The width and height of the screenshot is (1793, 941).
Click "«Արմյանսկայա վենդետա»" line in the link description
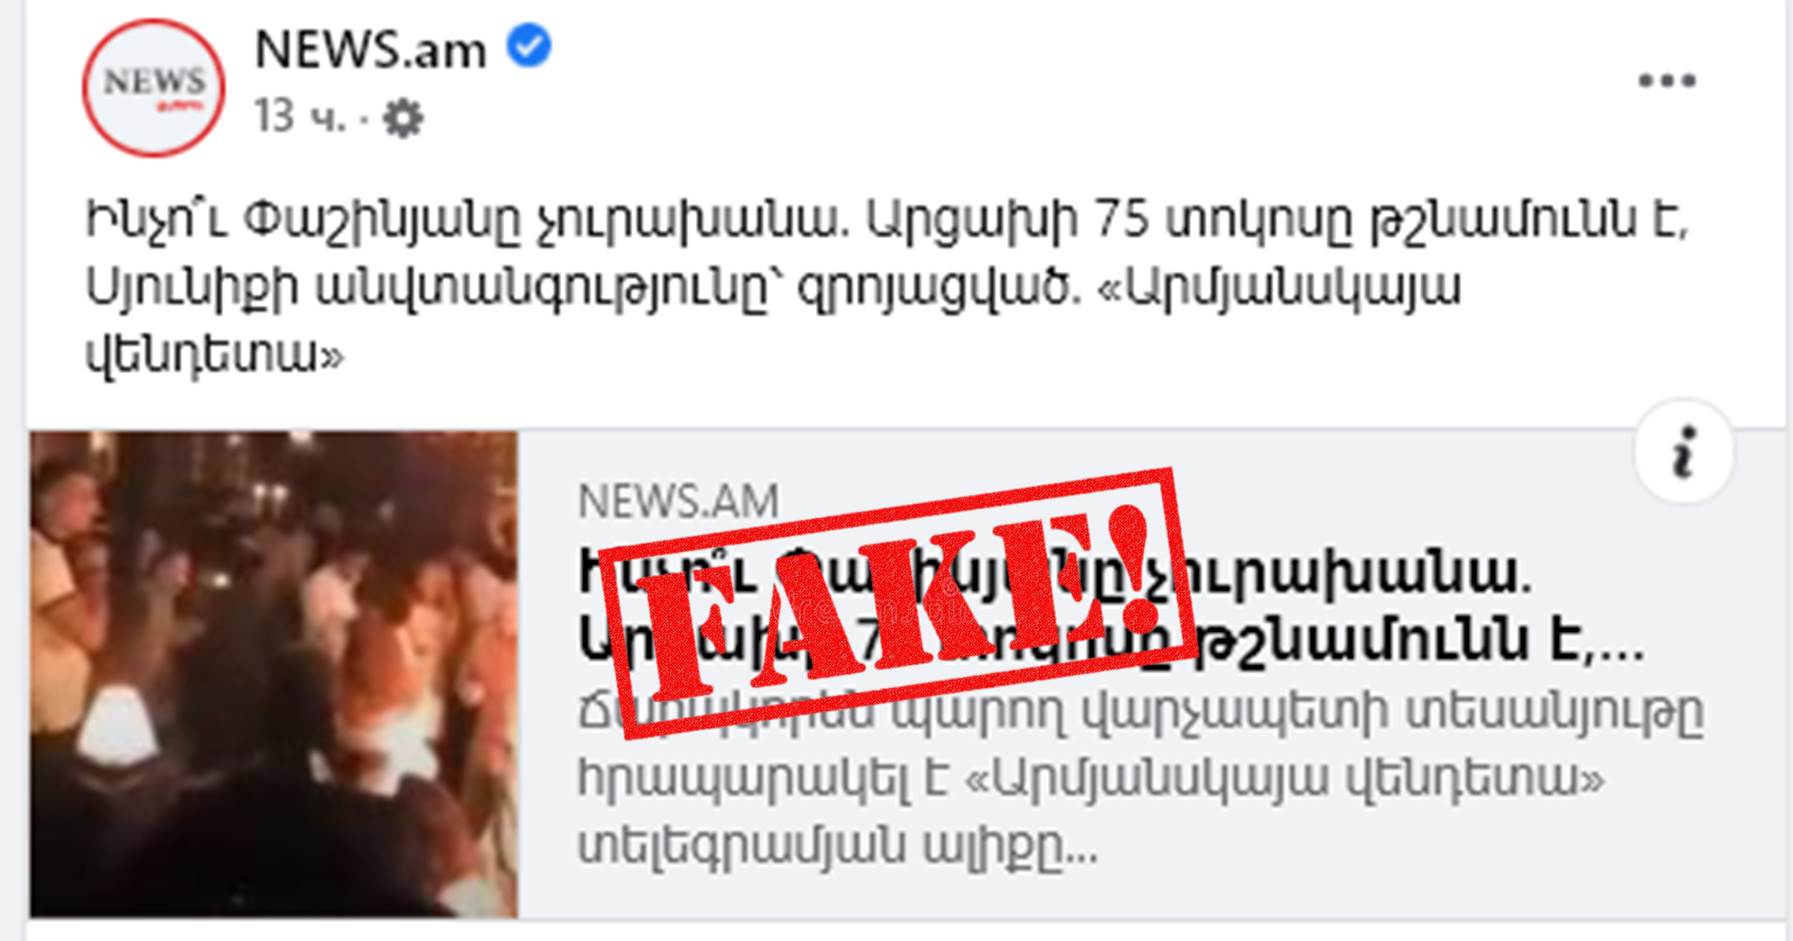(x=1285, y=777)
